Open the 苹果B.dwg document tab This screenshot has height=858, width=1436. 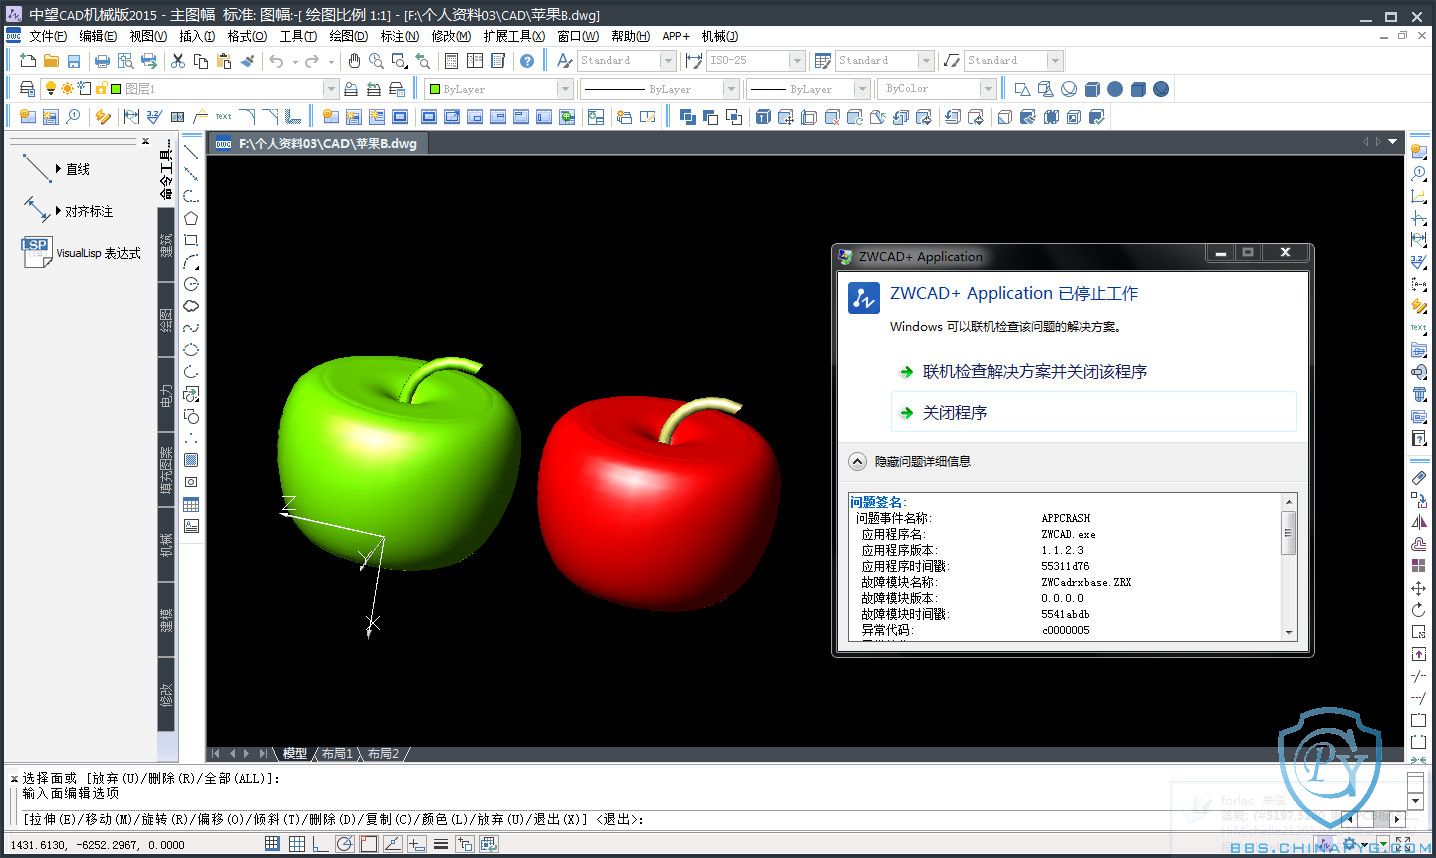tap(317, 144)
